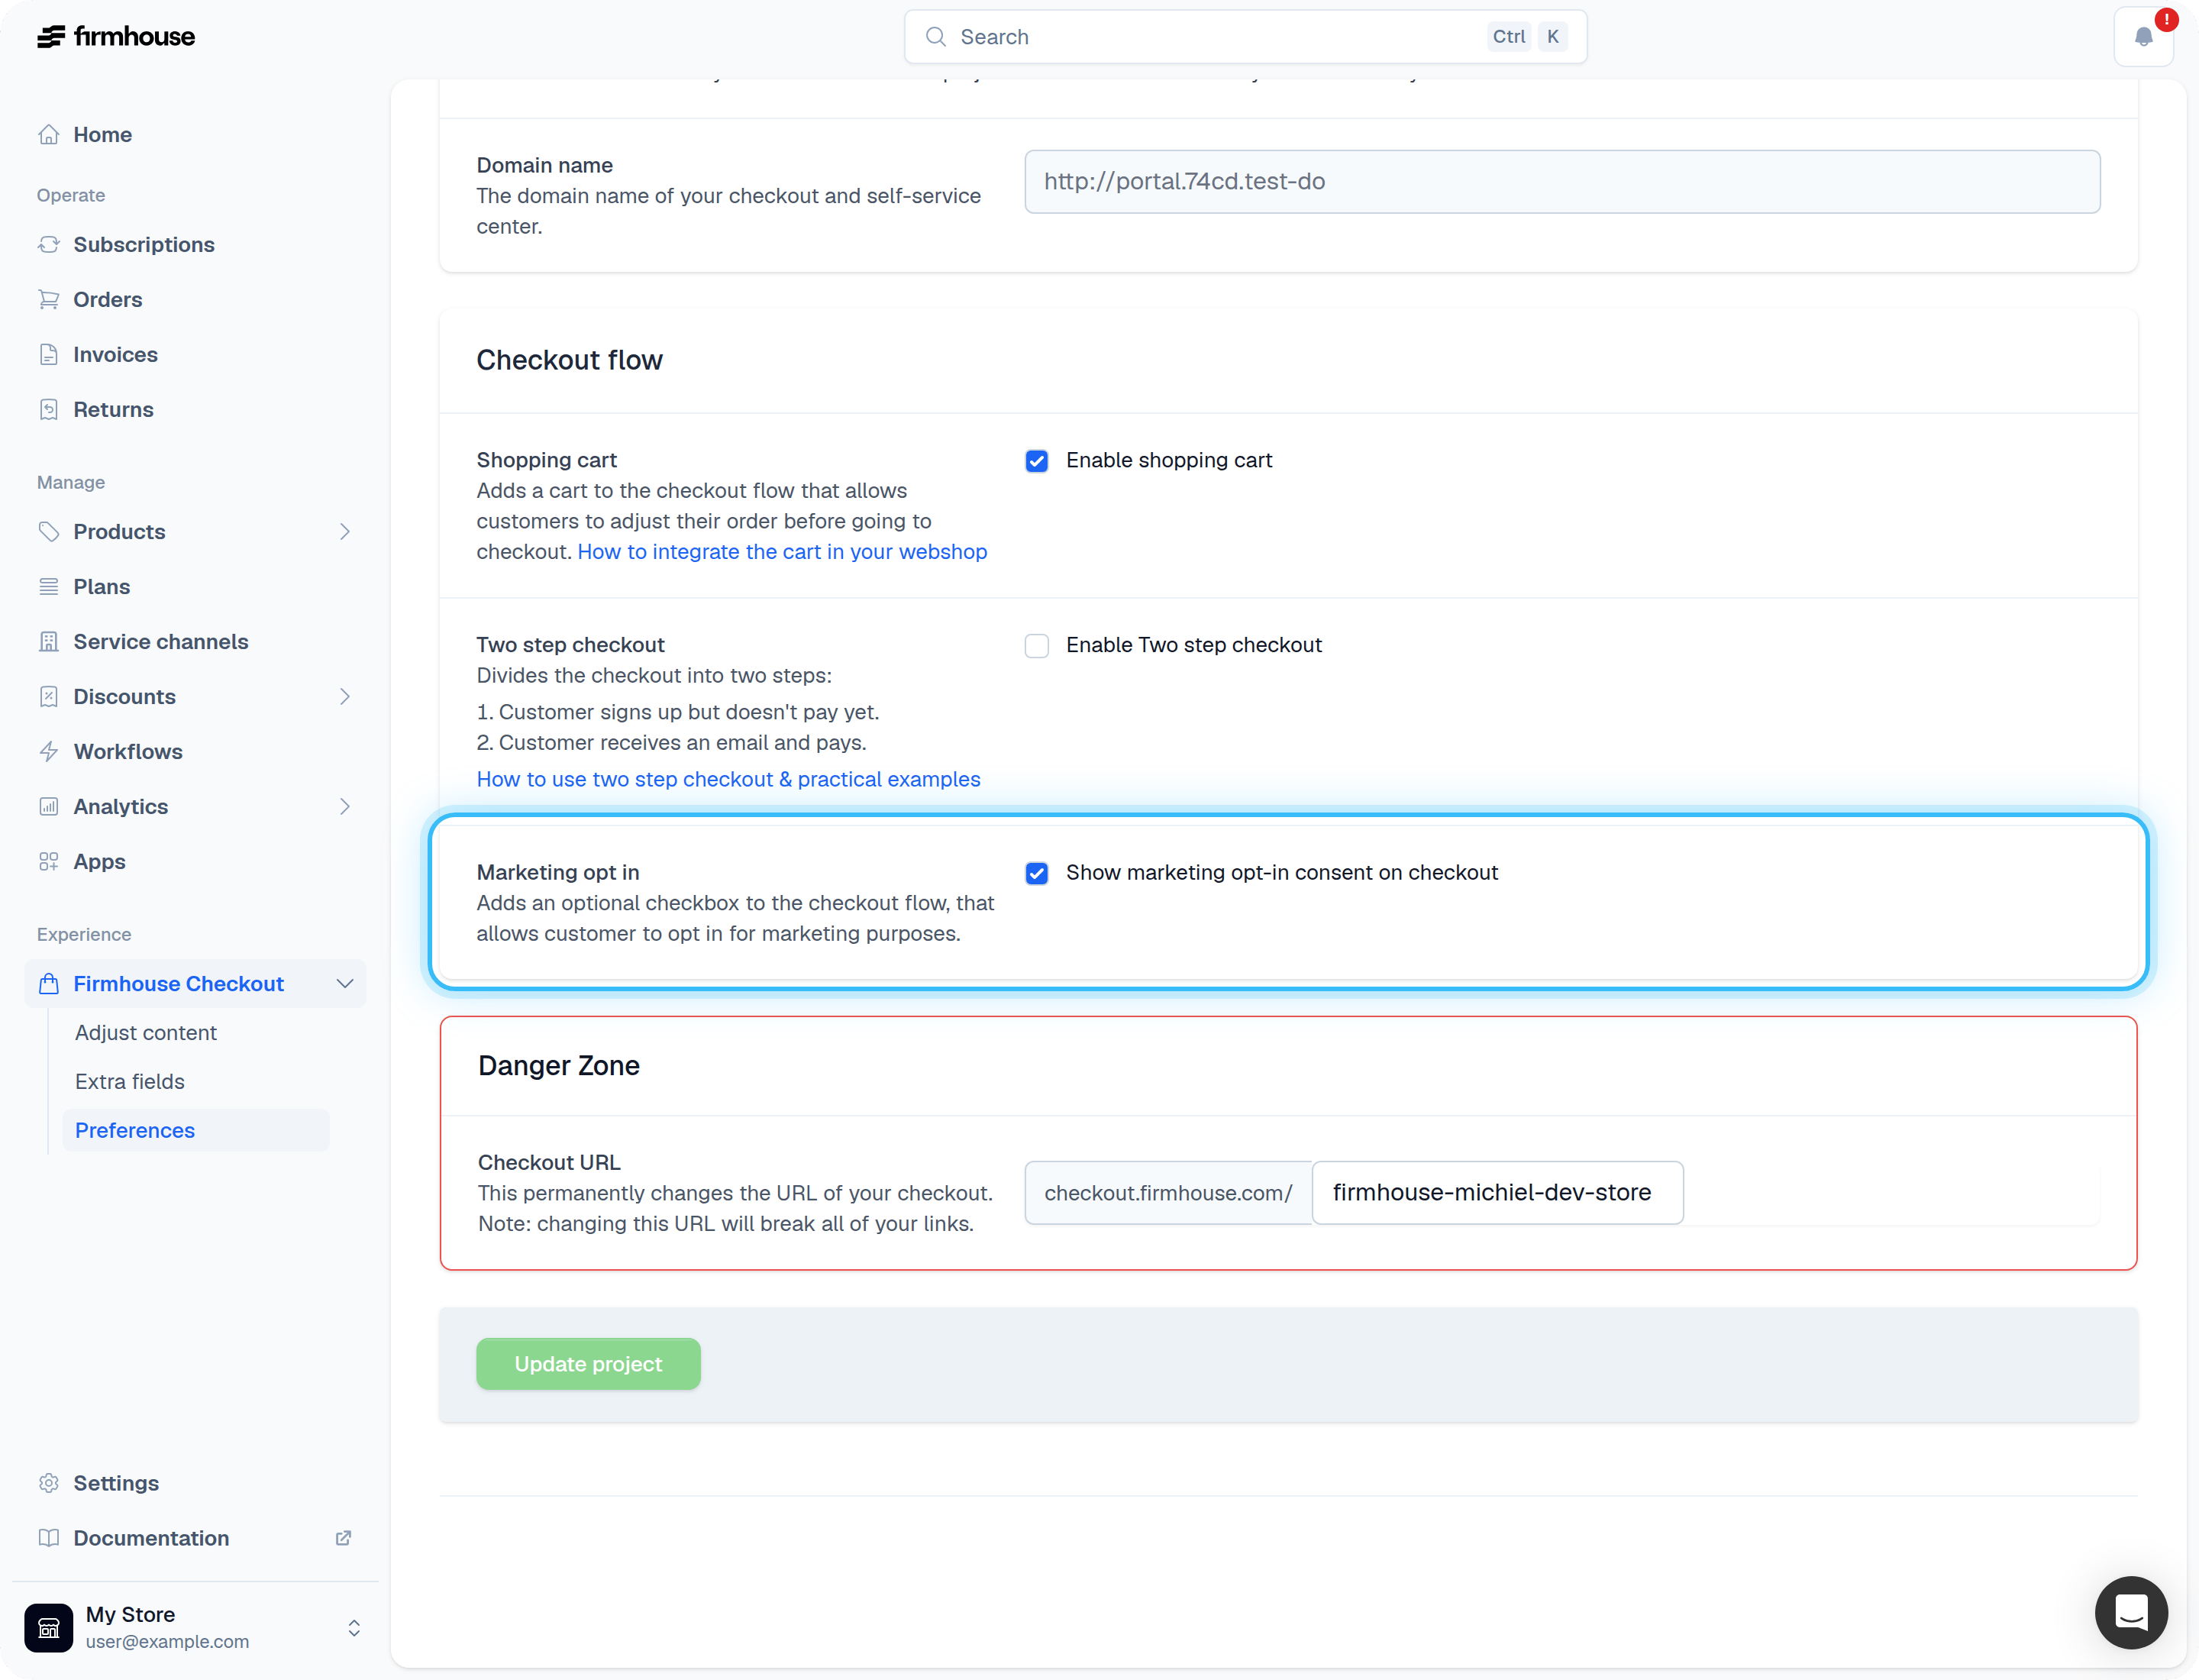This screenshot has width=2199, height=1680.
Task: Open How to integrate the cart link
Action: tap(782, 552)
